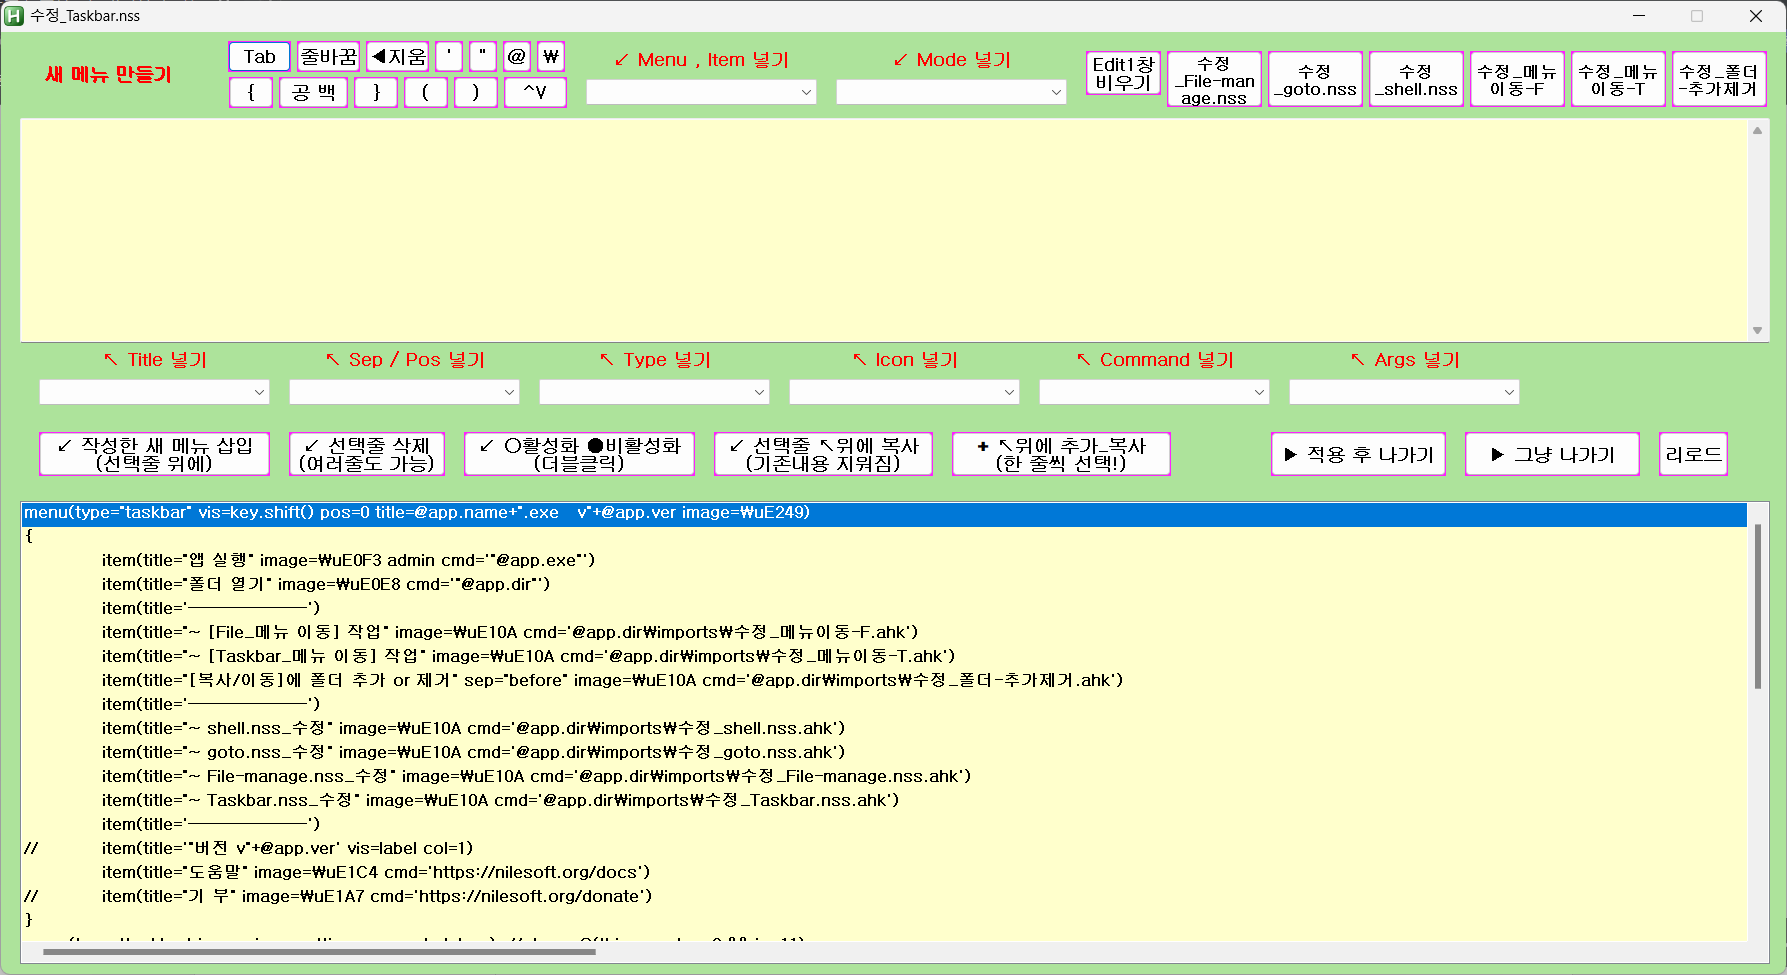1787x975 pixels.
Task: Click the ^V paste button
Action: coord(535,93)
